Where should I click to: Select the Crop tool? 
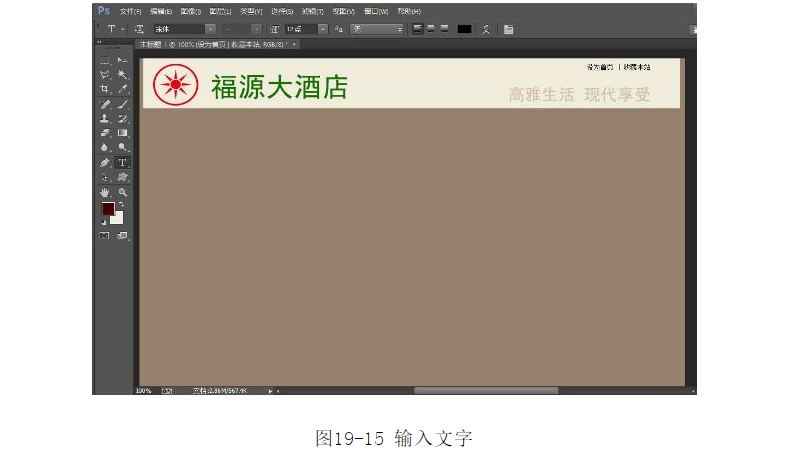click(x=105, y=89)
